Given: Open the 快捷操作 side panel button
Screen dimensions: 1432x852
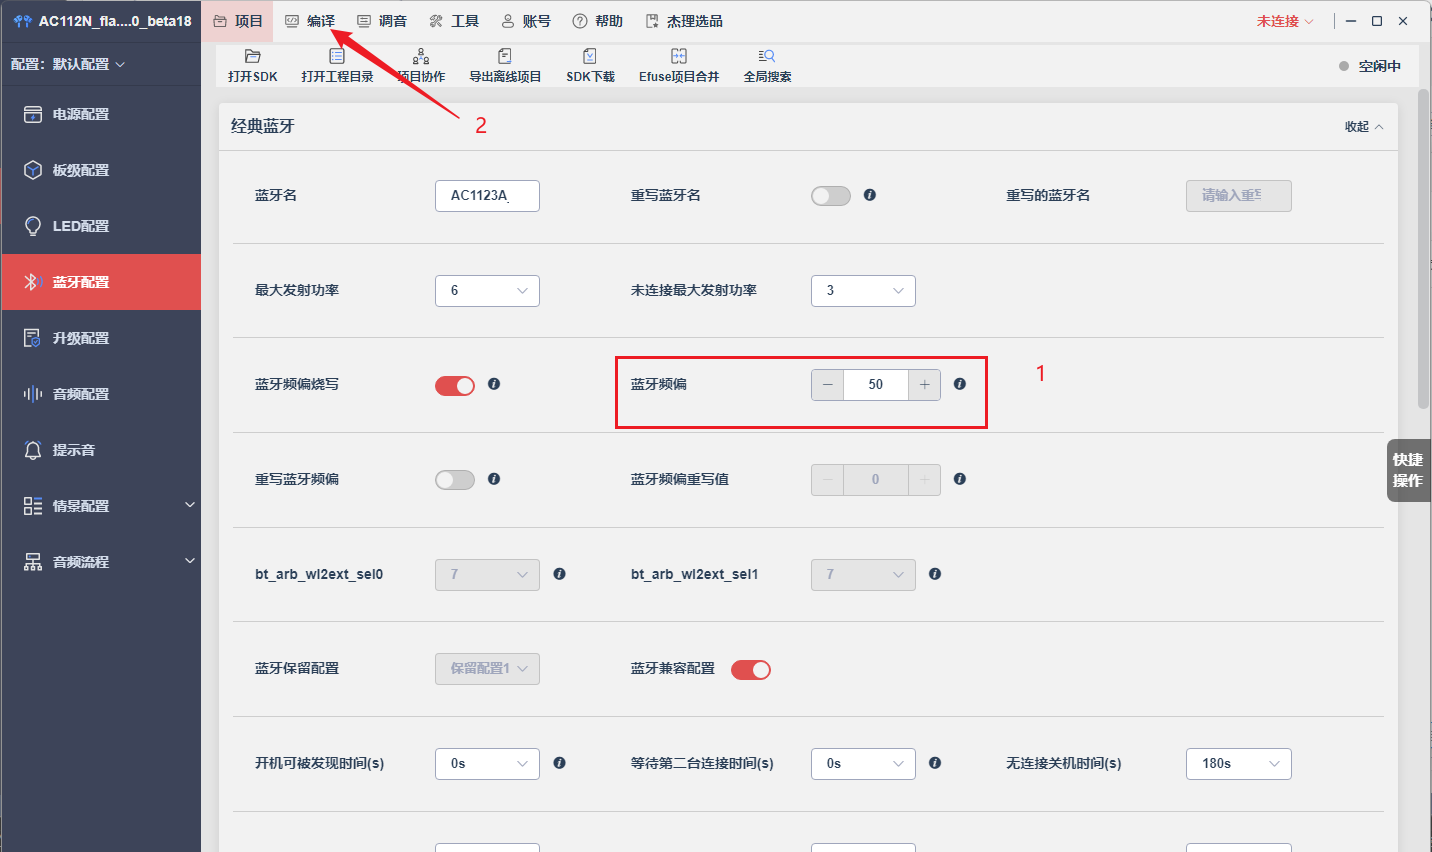Looking at the screenshot, I should click(1408, 470).
